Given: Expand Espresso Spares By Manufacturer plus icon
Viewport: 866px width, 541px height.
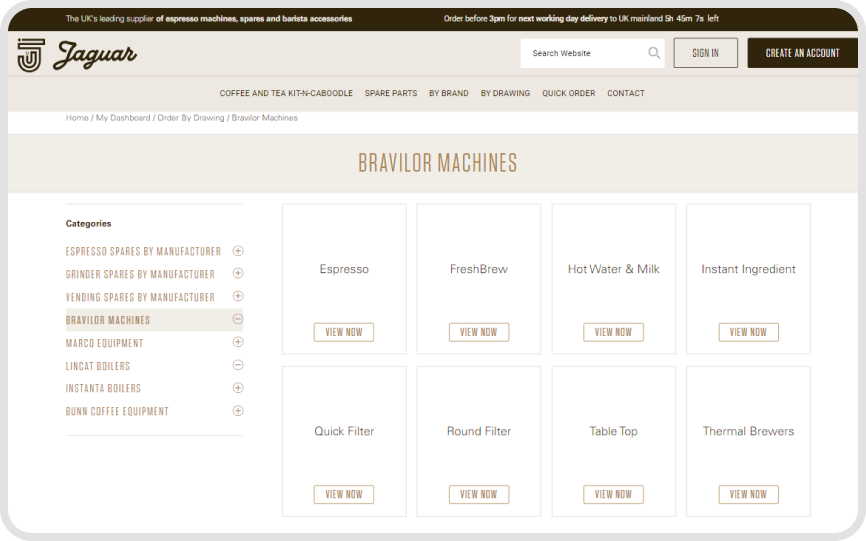Looking at the screenshot, I should [238, 251].
